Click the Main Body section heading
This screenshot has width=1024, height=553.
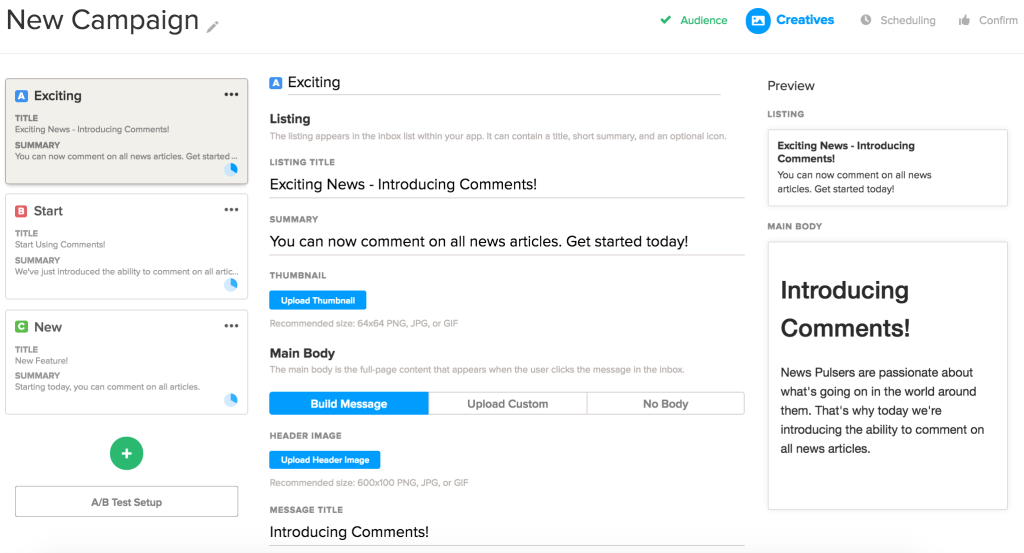[302, 353]
